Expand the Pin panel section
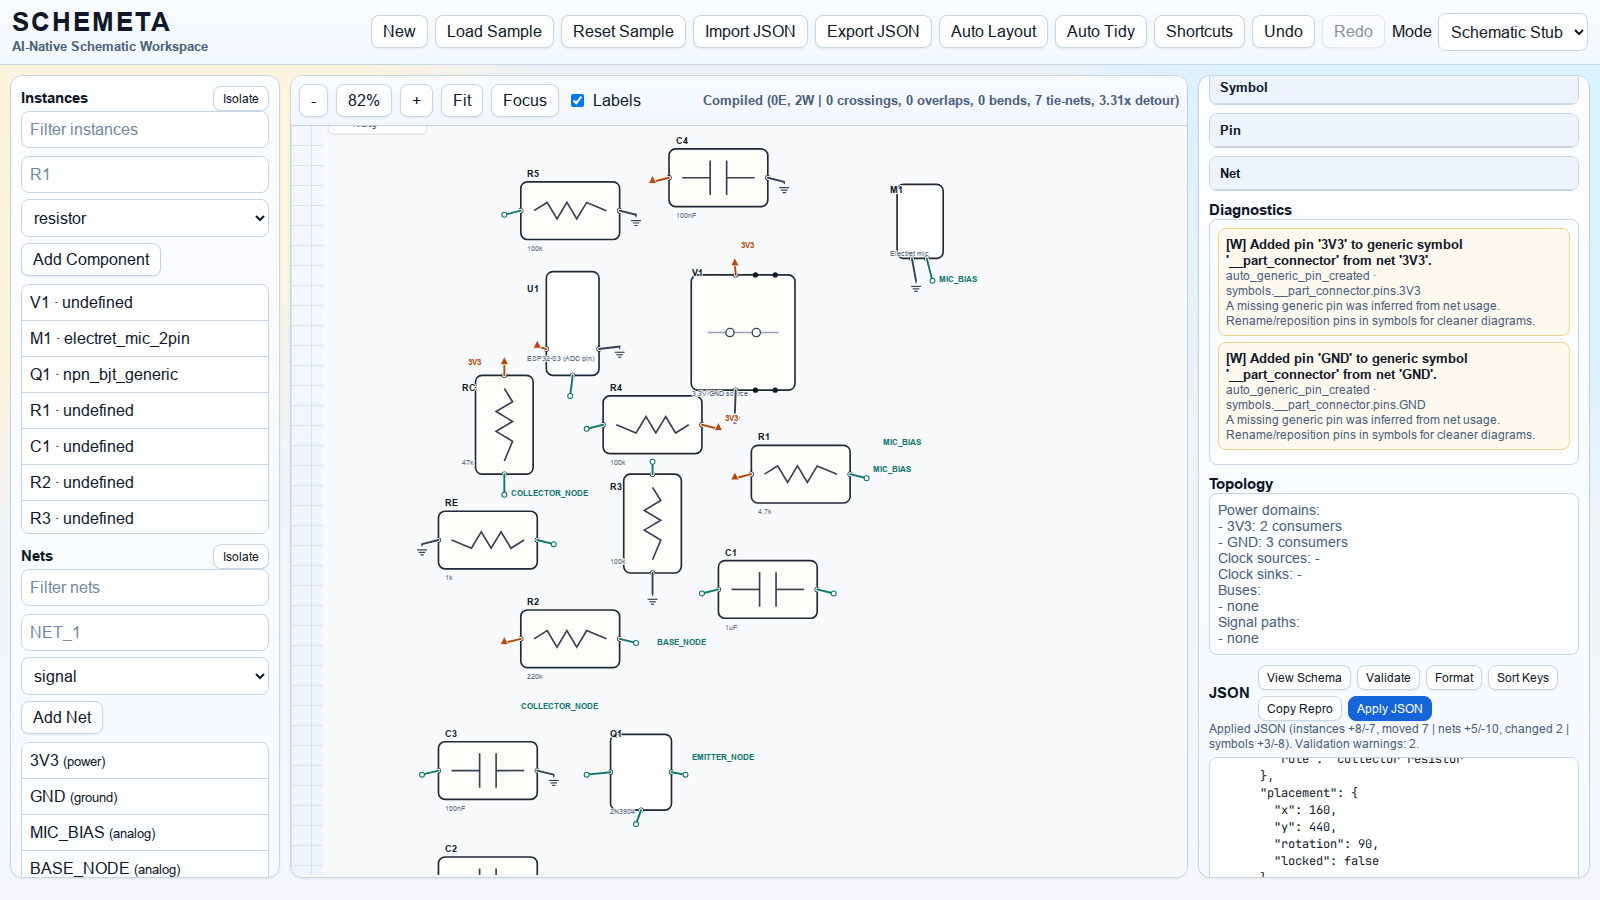 click(1393, 130)
